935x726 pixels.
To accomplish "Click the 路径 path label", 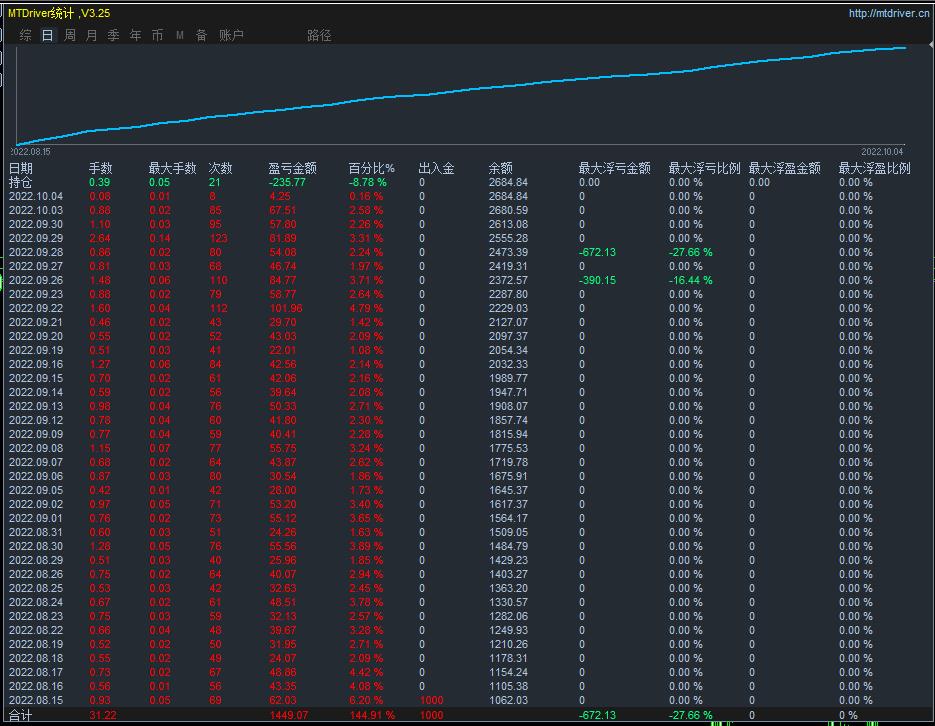I will point(319,35).
